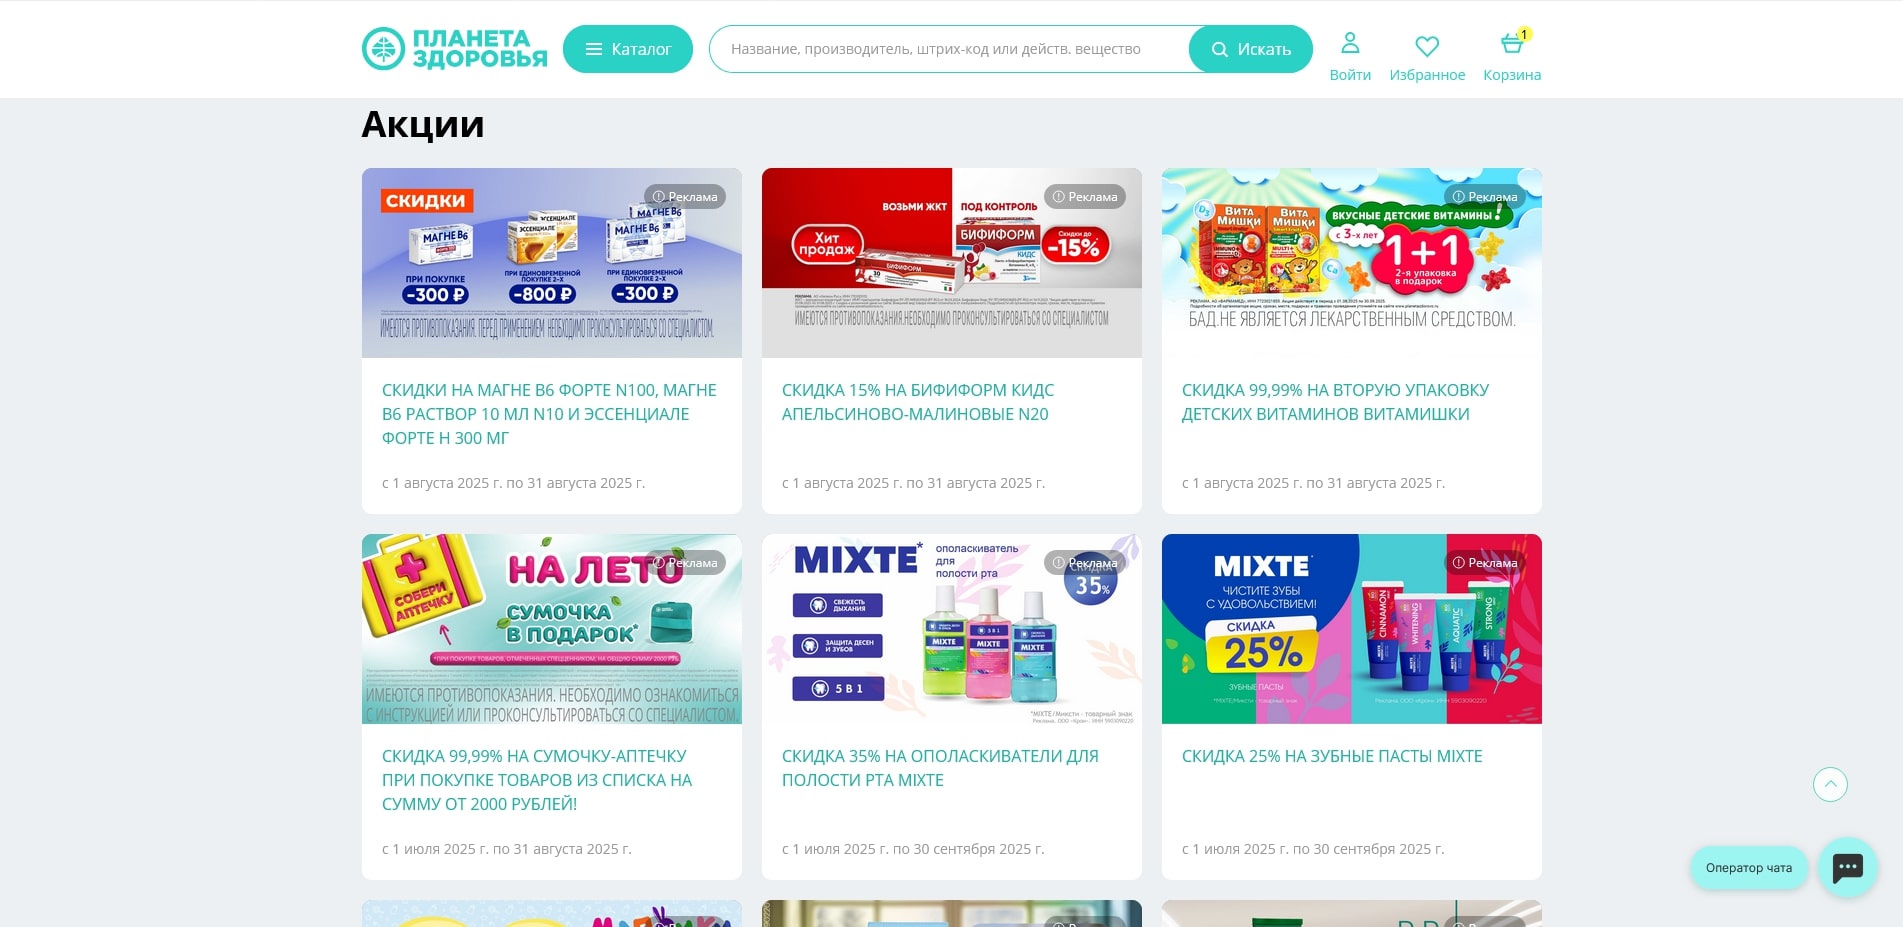Open the Каталог menu
The height and width of the screenshot is (927, 1903).
point(628,49)
